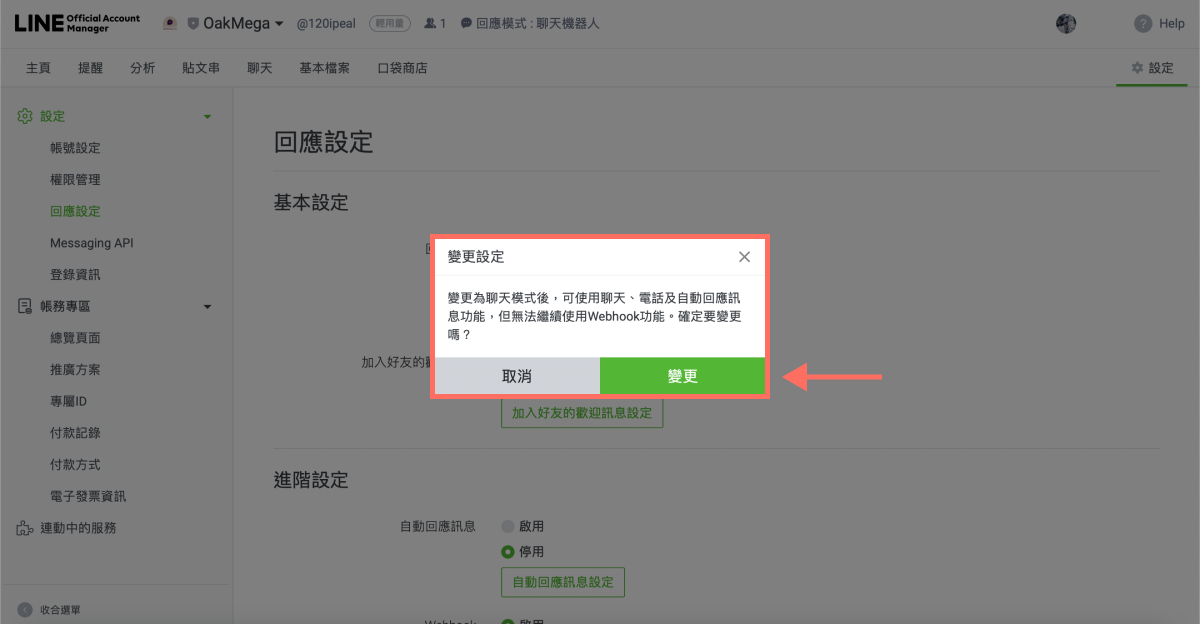Collapse the 帳務專區 section arrow
Screen dimensions: 1200x624
pos(208,307)
